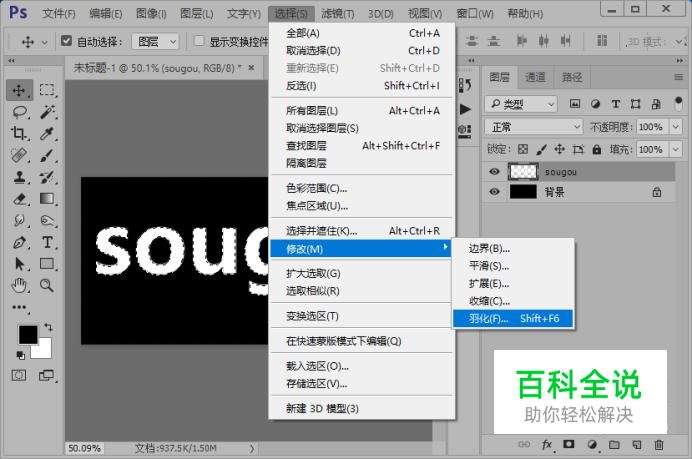The height and width of the screenshot is (459, 692).
Task: Select the Healing Brush tool
Action: (x=19, y=155)
